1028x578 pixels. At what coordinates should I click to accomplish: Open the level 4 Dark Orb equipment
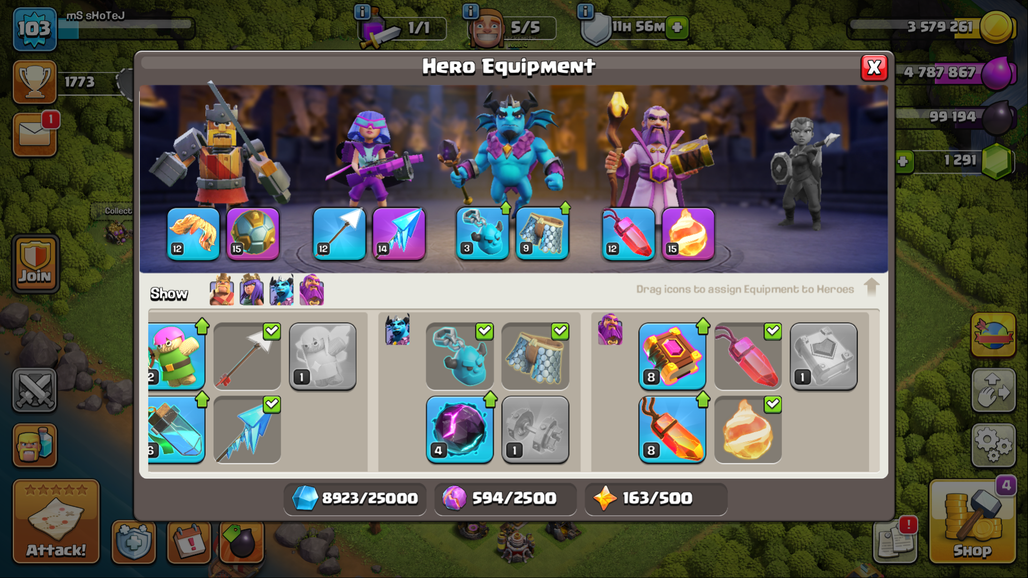pyautogui.click(x=460, y=429)
